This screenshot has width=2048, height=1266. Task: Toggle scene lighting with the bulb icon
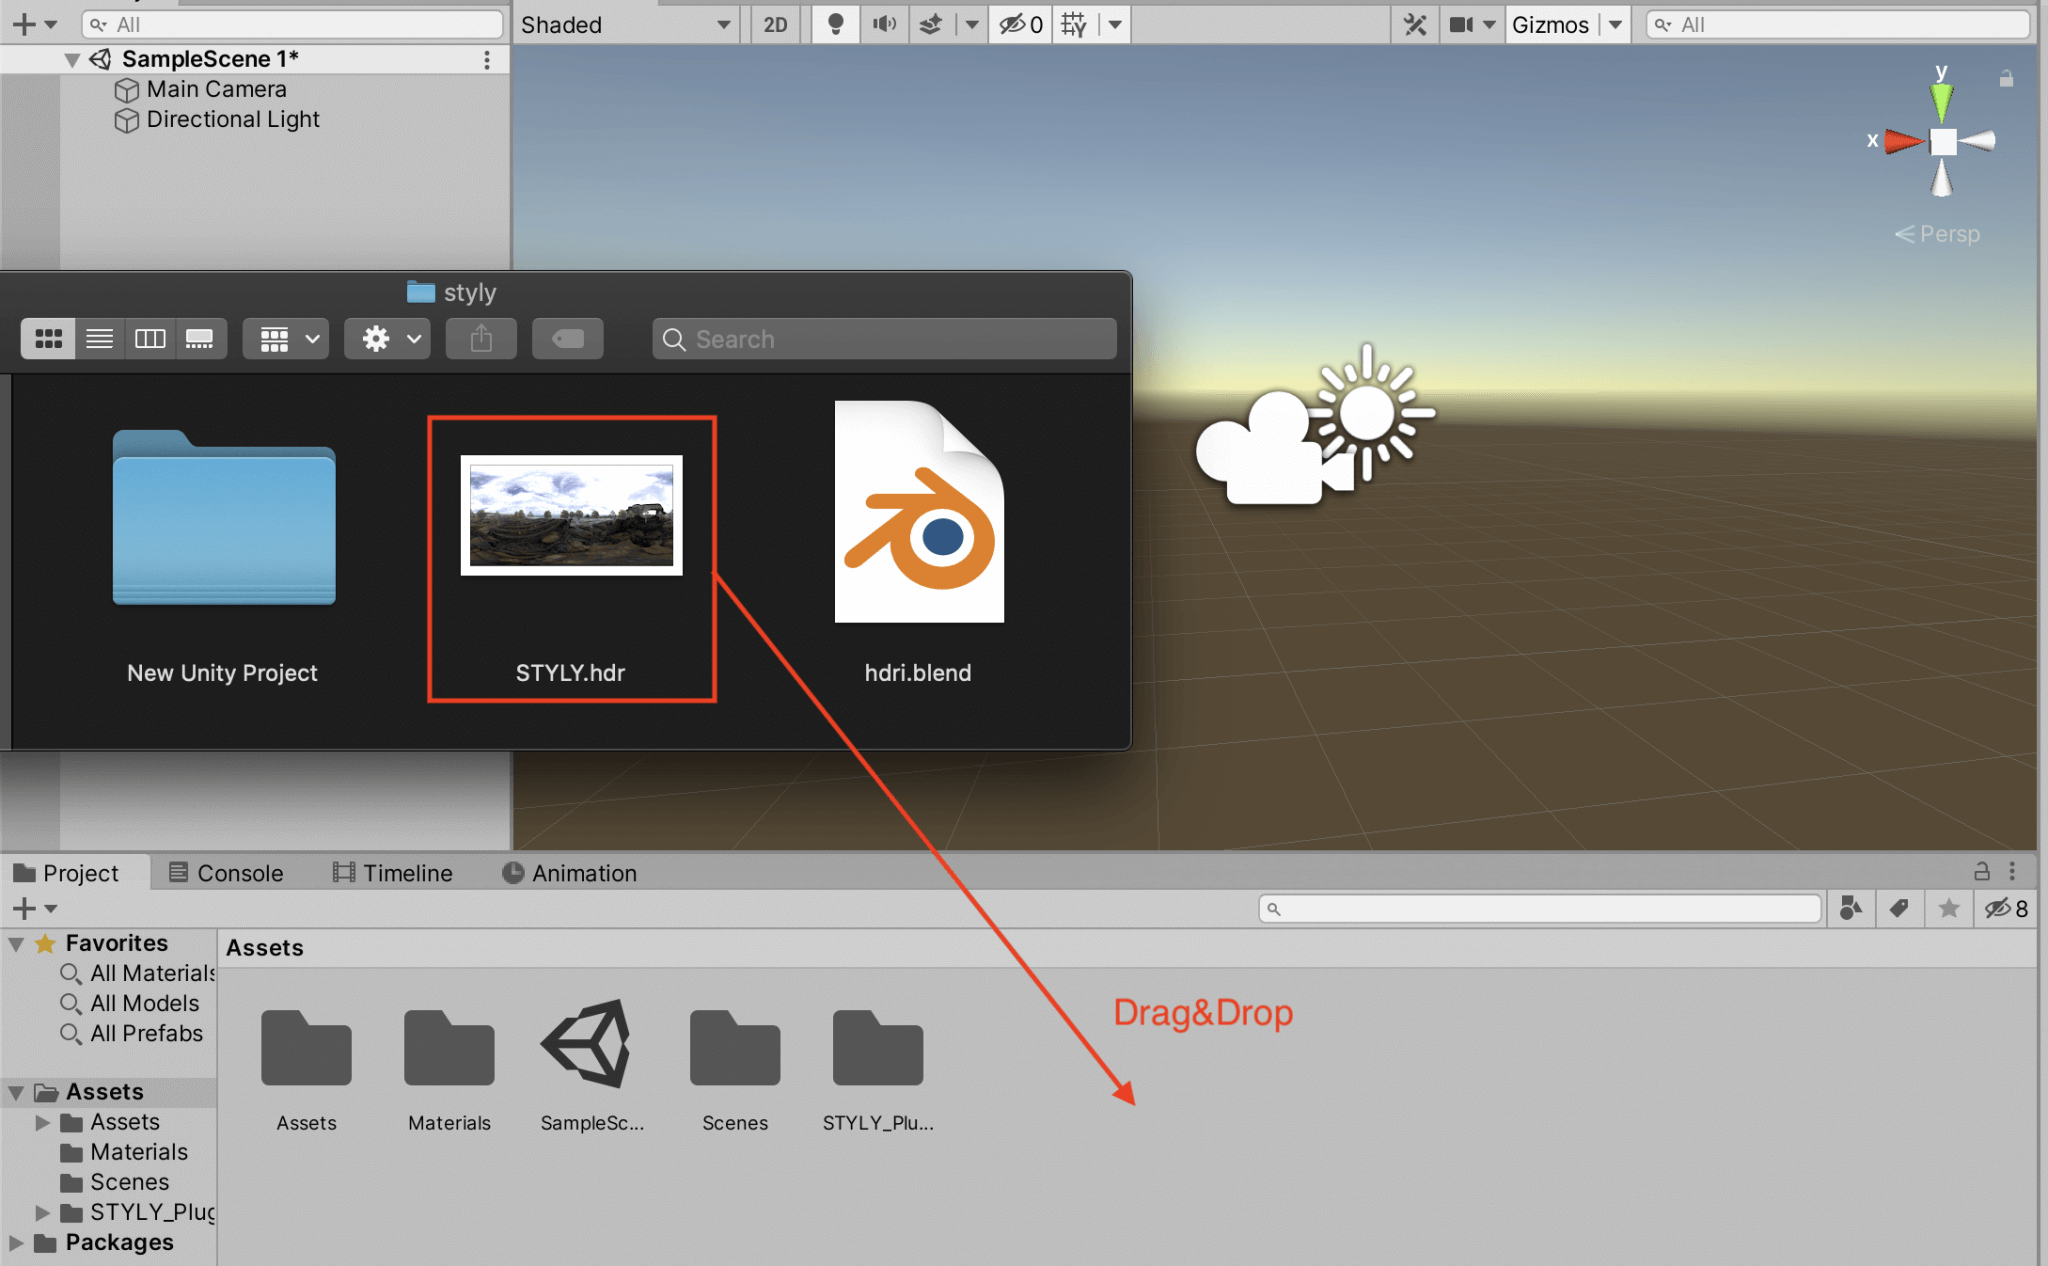pos(836,24)
